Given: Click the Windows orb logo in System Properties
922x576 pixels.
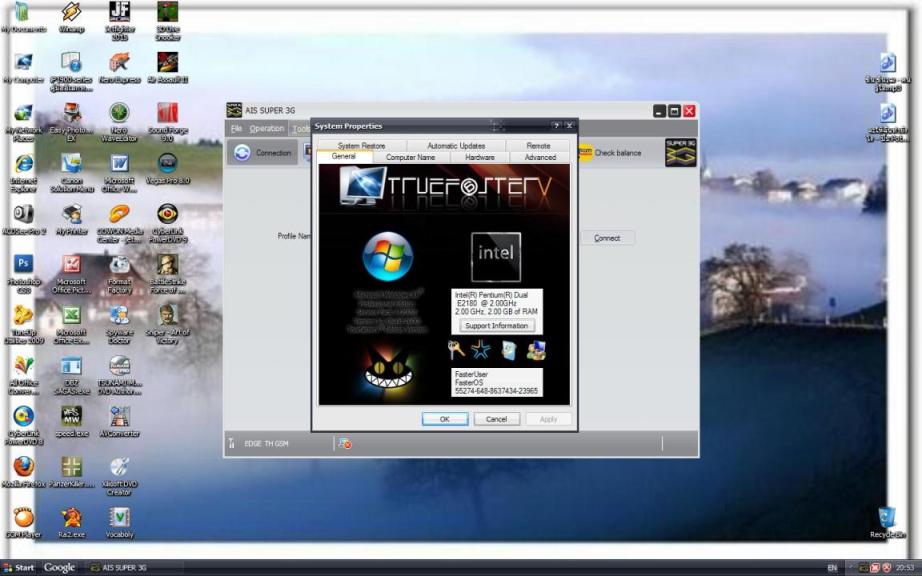Looking at the screenshot, I should pos(387,257).
